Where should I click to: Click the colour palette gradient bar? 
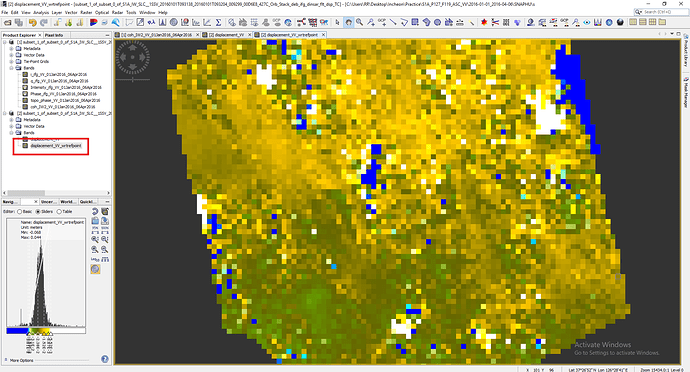(x=46, y=330)
